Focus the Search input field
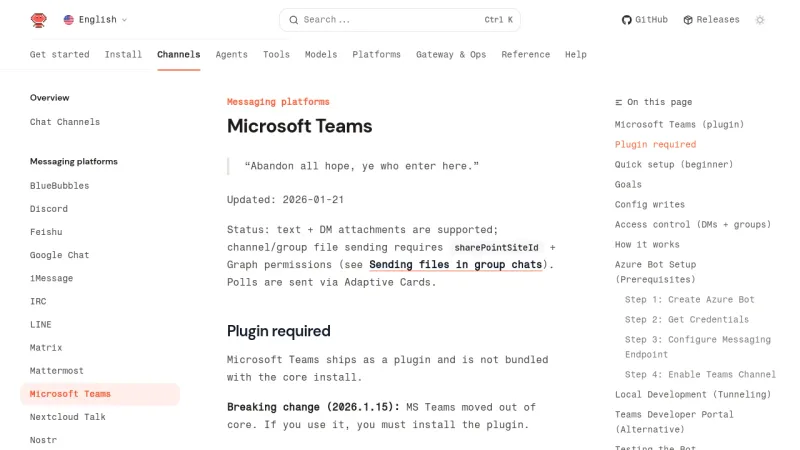The width and height of the screenshot is (800, 450). 399,20
